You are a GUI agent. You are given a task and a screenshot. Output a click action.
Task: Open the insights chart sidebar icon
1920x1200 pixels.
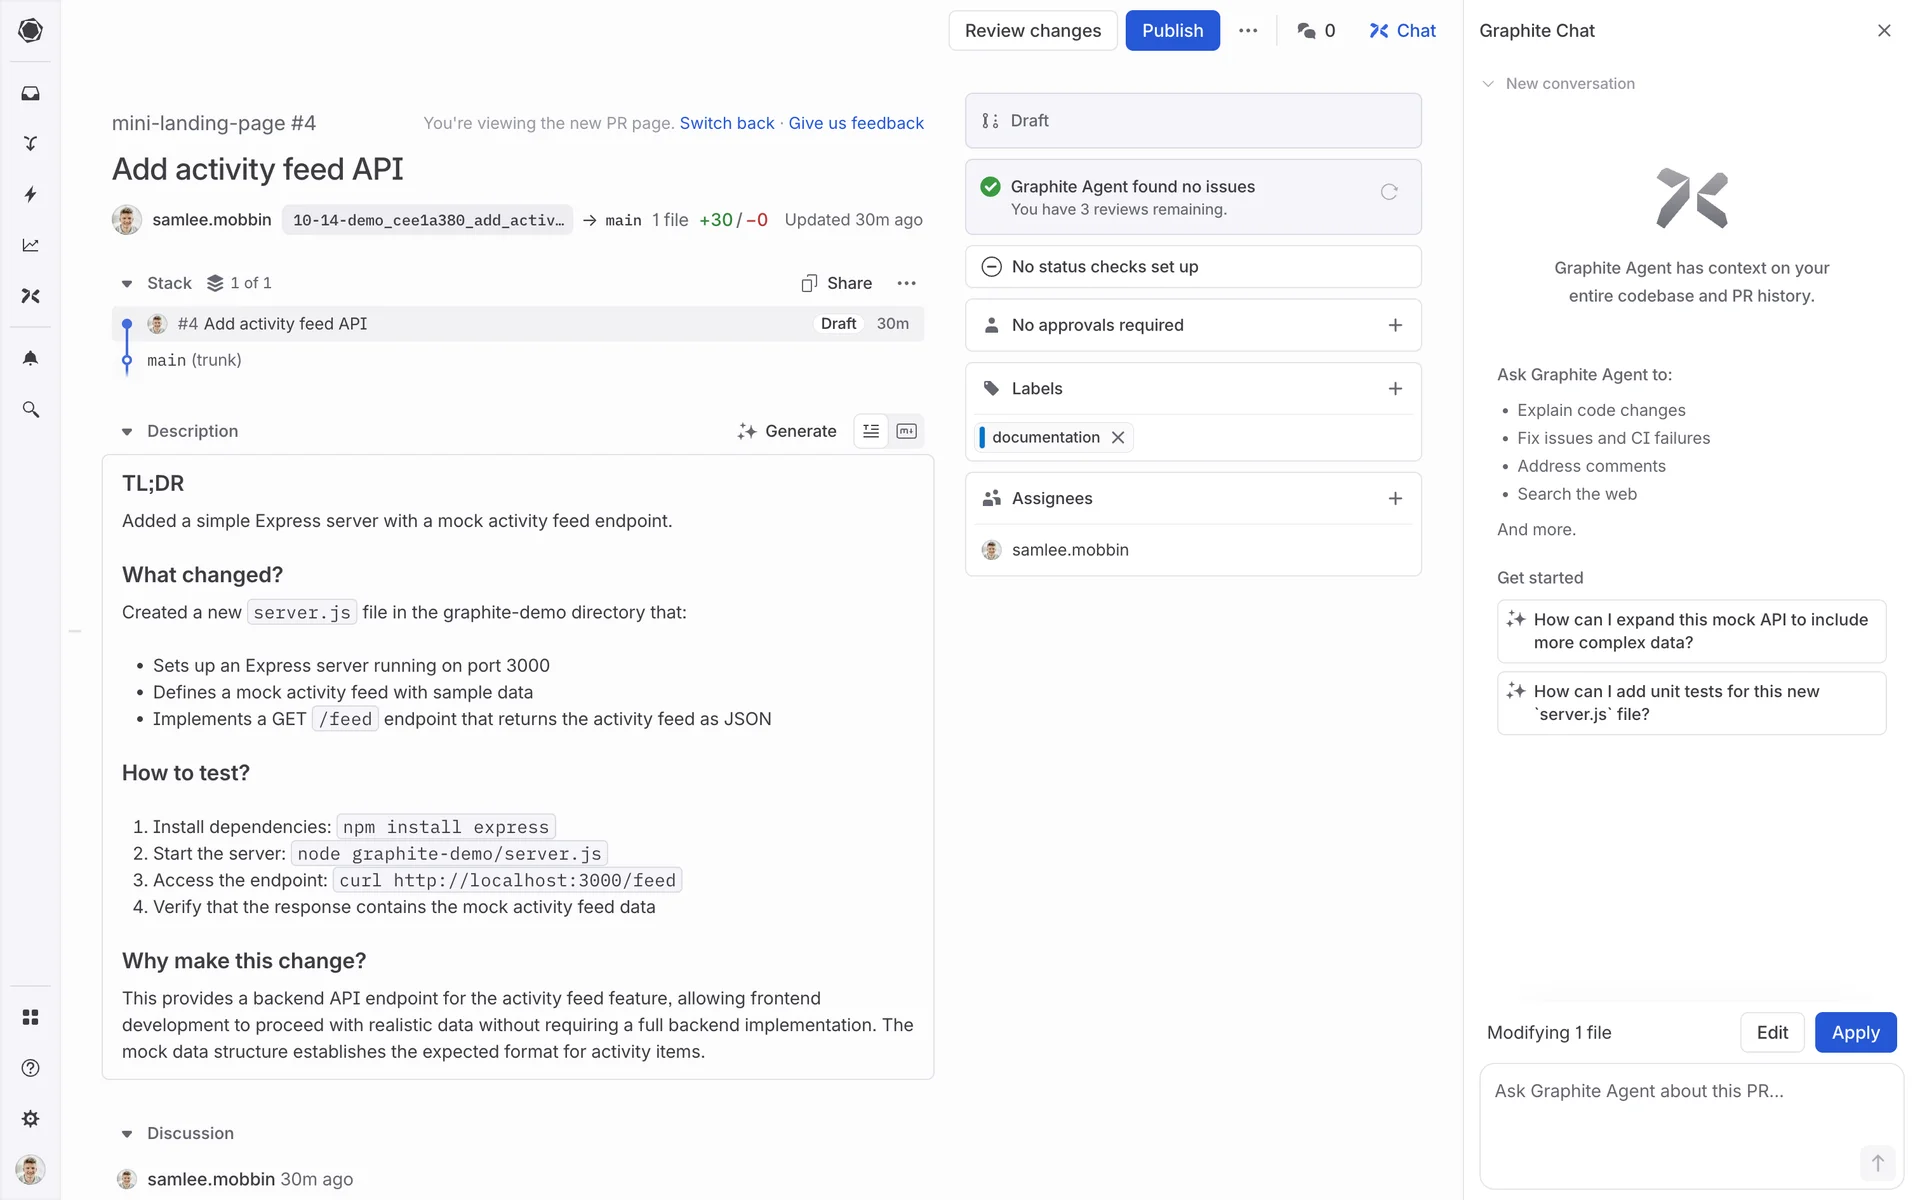[30, 245]
